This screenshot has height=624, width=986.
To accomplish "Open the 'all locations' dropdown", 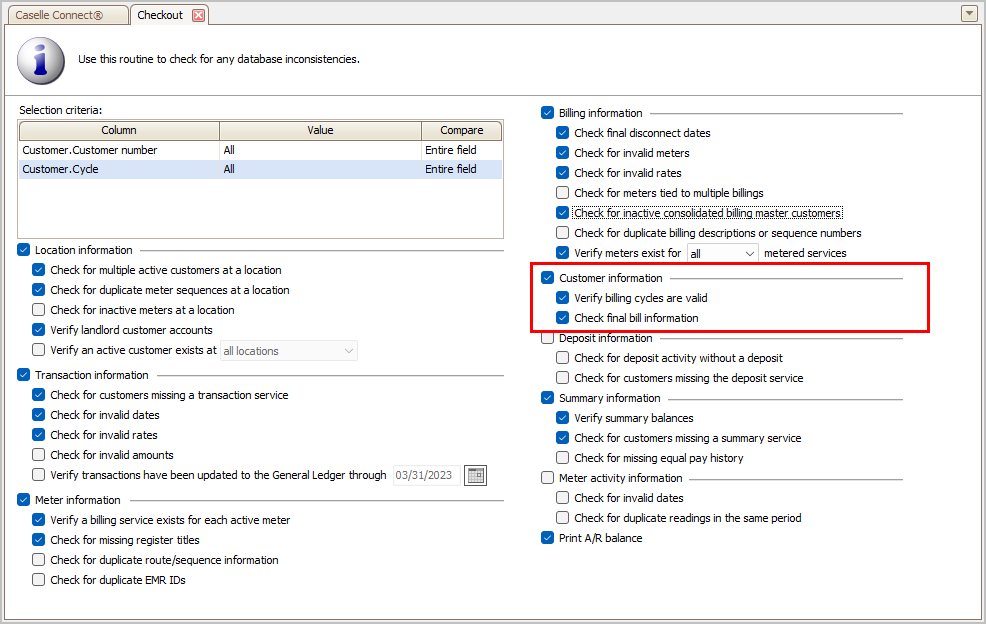I will click(289, 351).
